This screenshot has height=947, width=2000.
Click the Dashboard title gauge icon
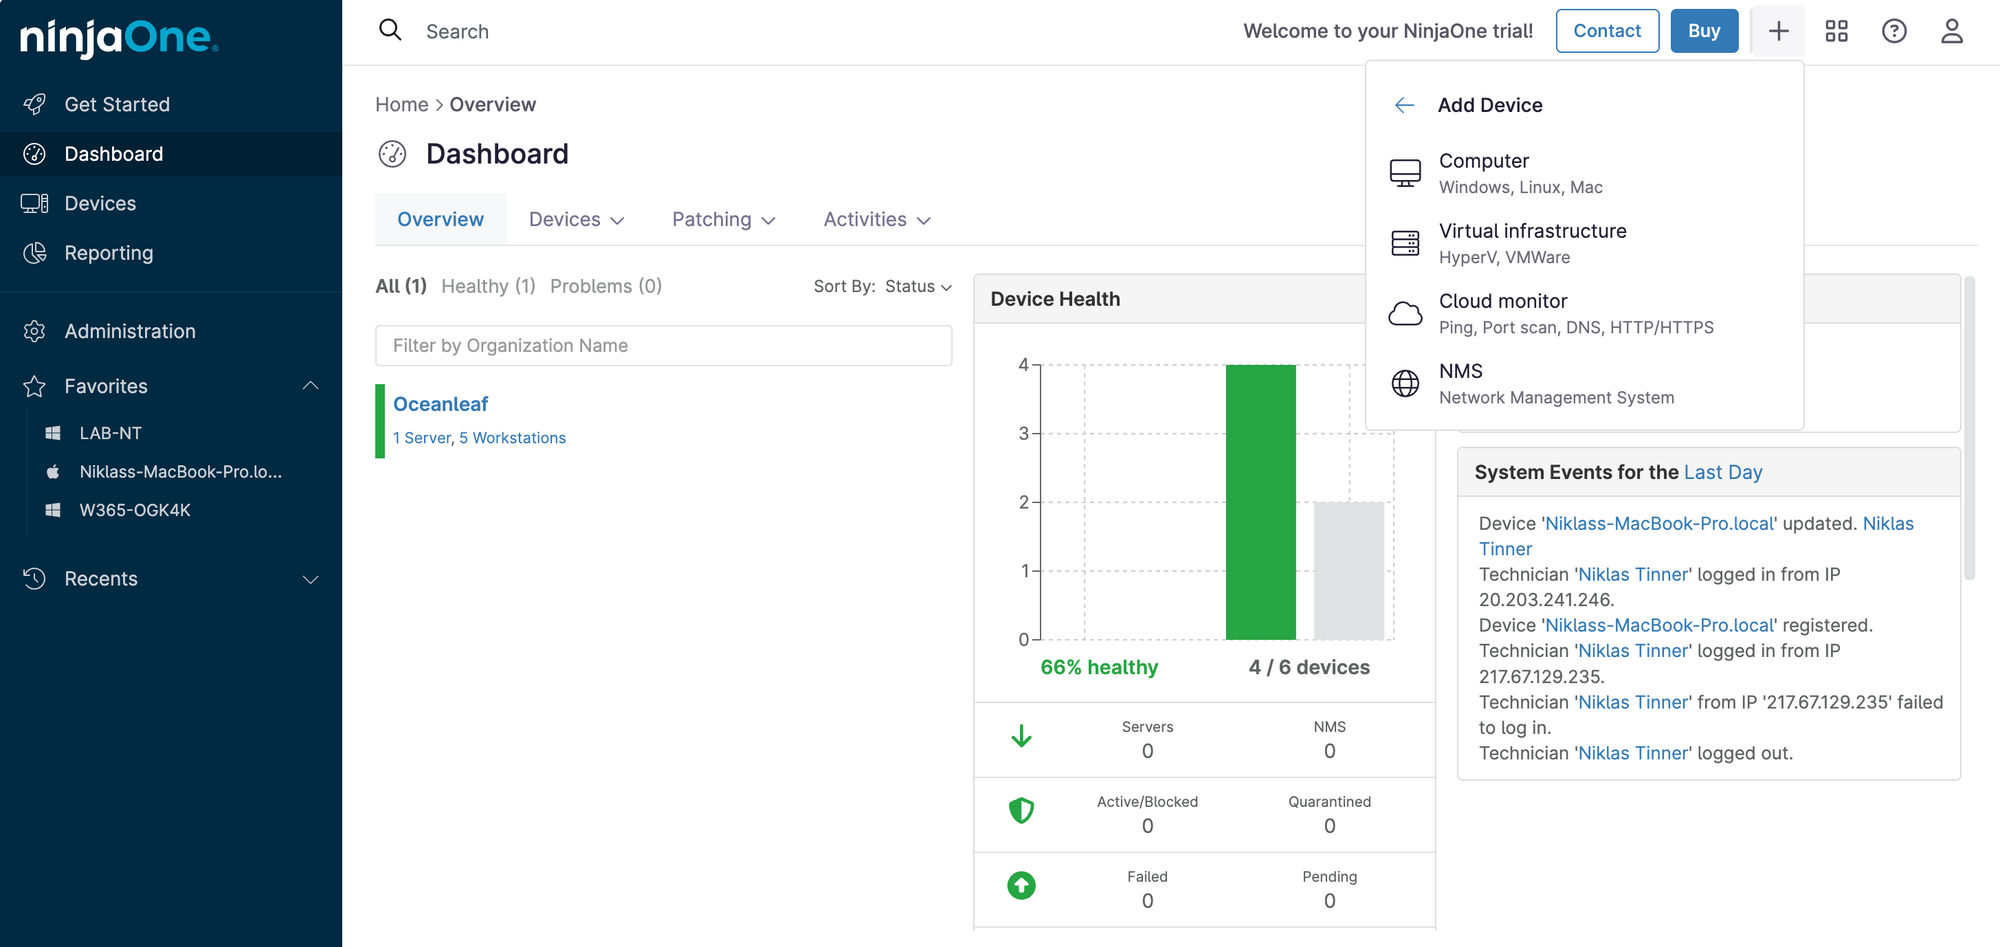[392, 154]
